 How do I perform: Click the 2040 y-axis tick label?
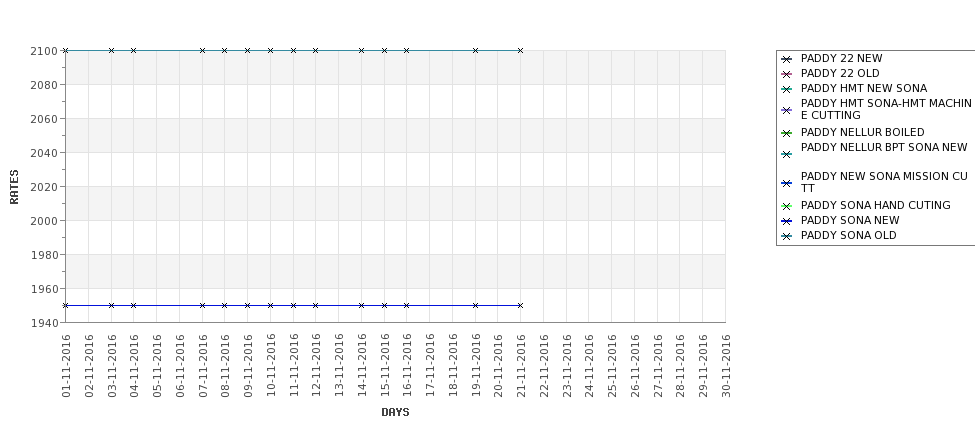click(44, 153)
